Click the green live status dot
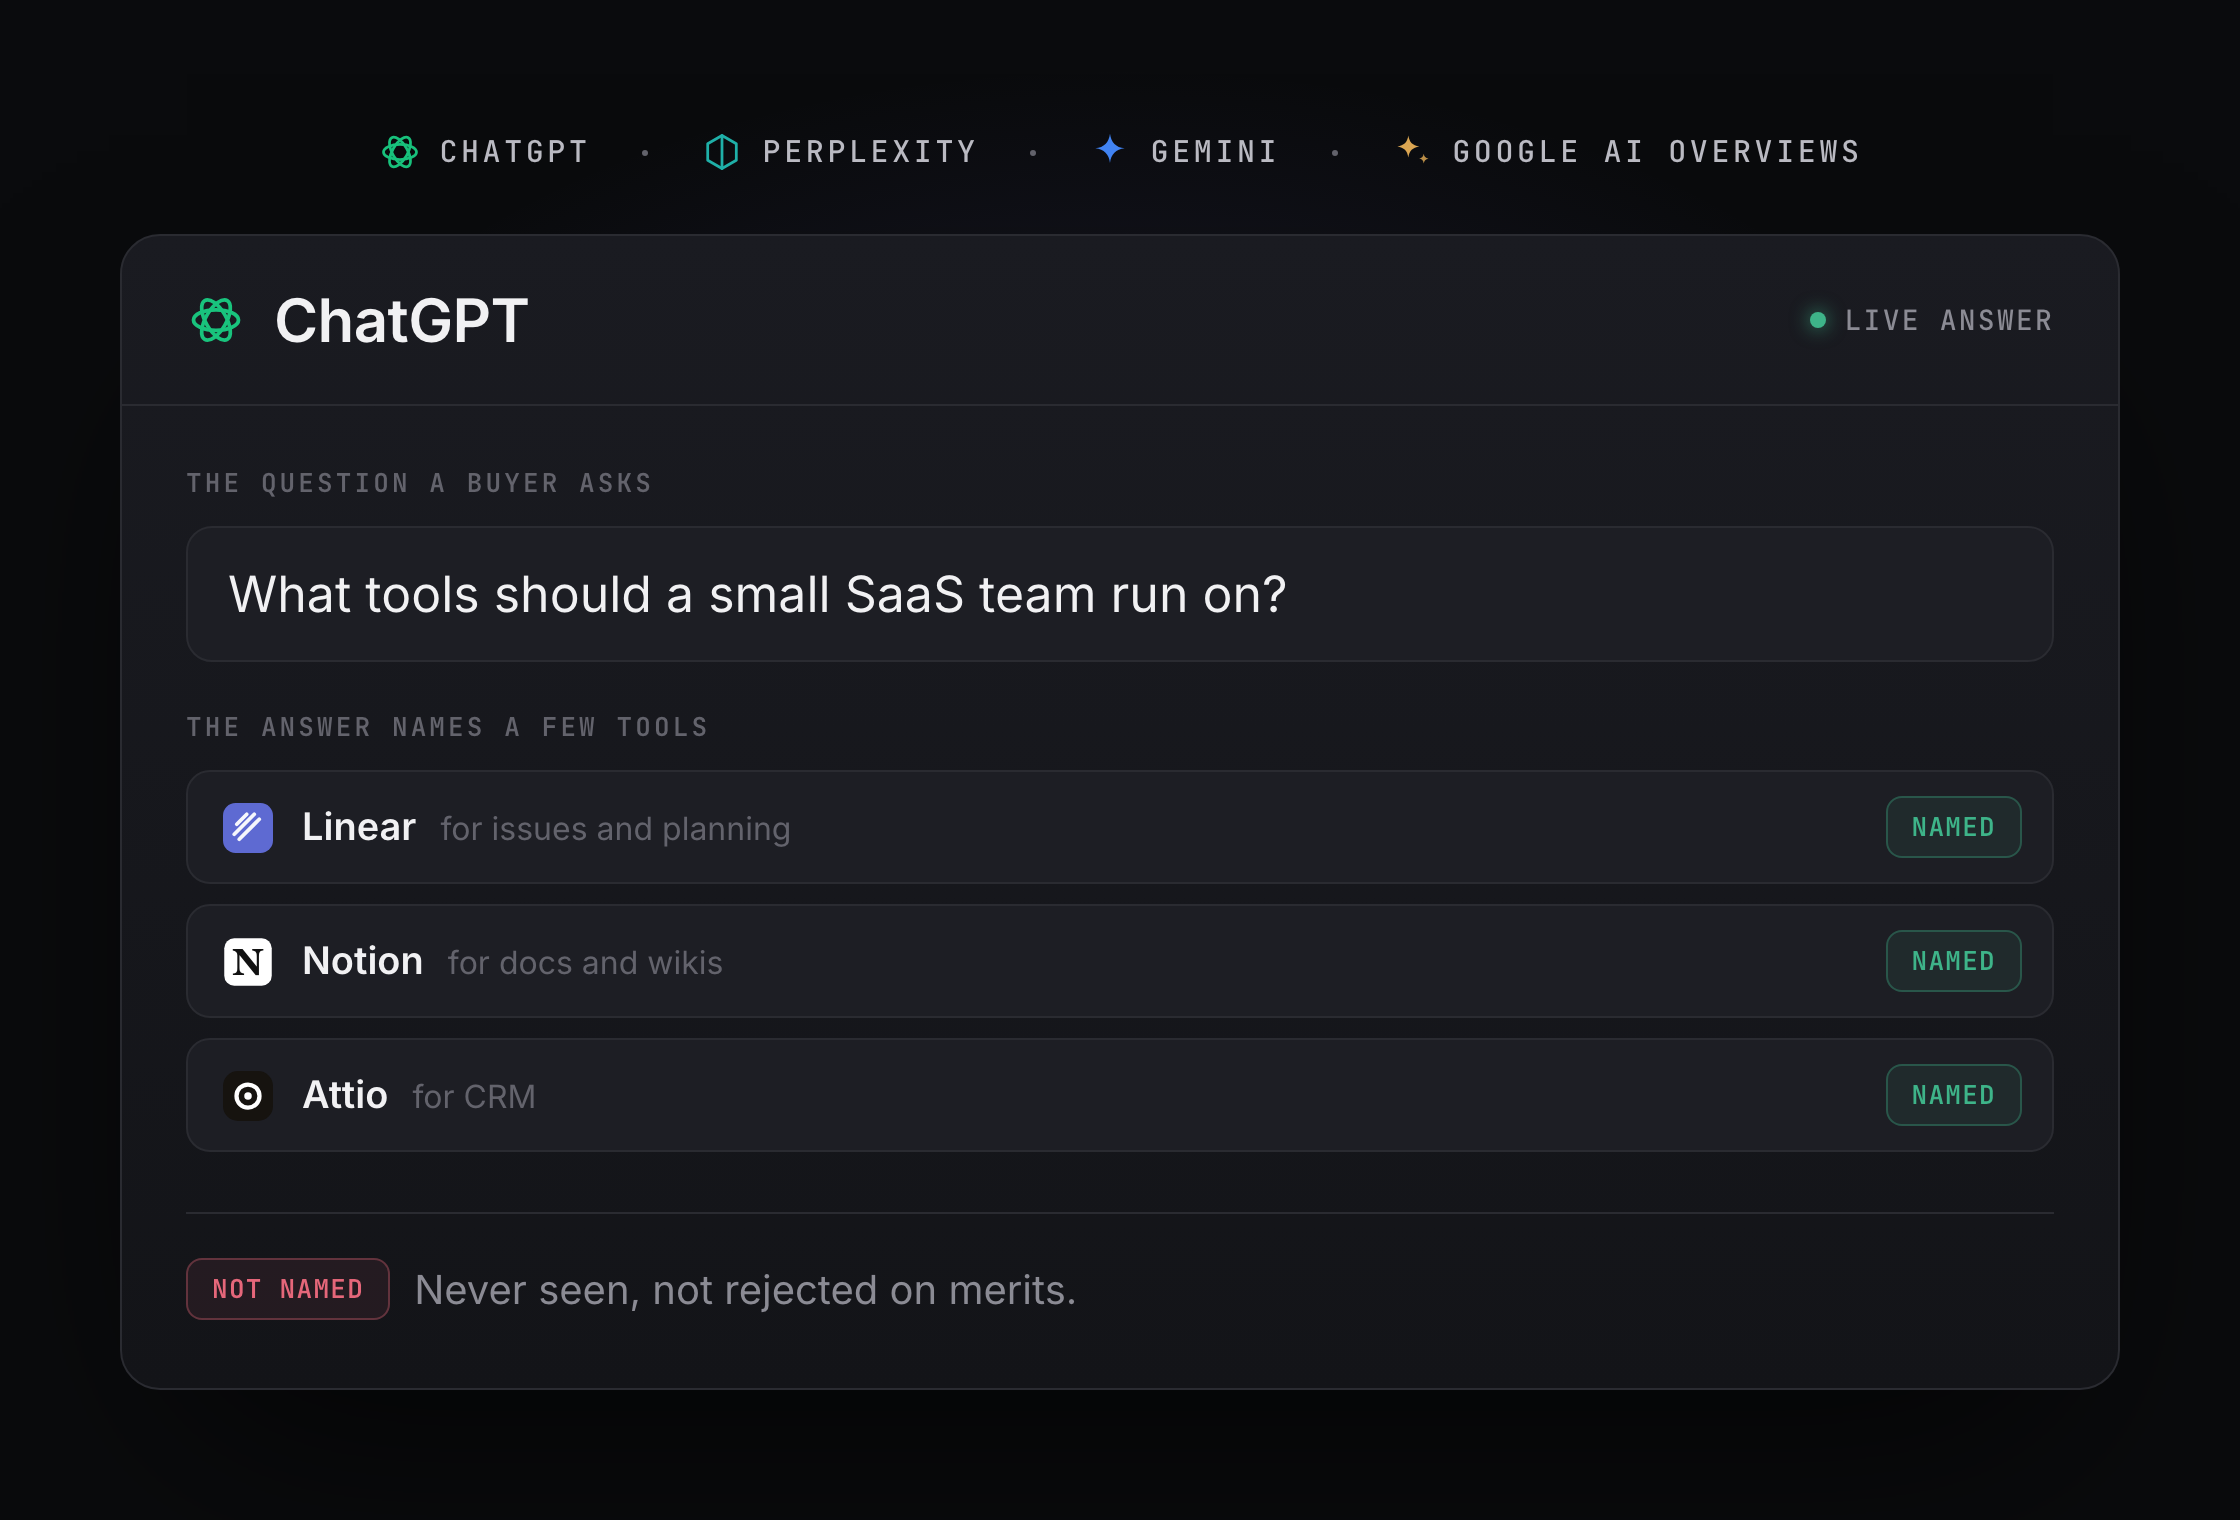 1818,320
